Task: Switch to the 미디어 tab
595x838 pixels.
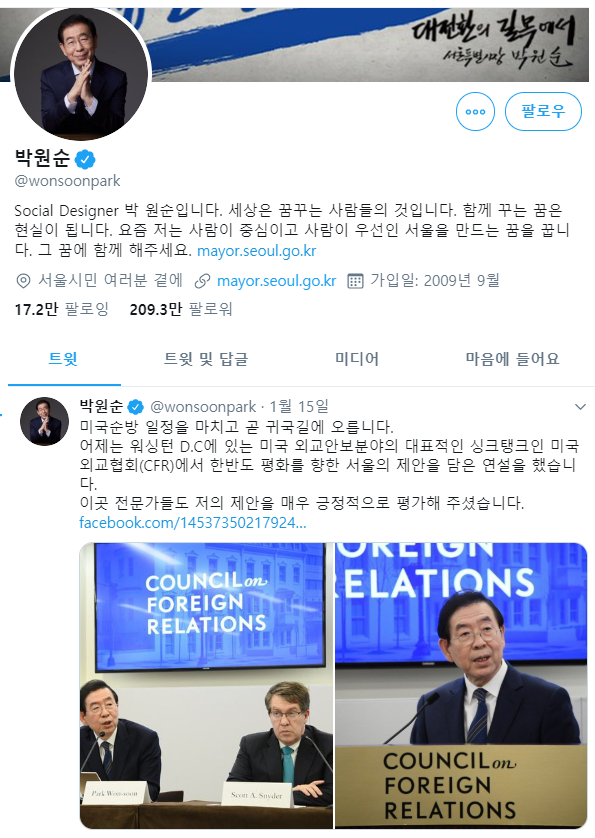Action: (x=357, y=359)
